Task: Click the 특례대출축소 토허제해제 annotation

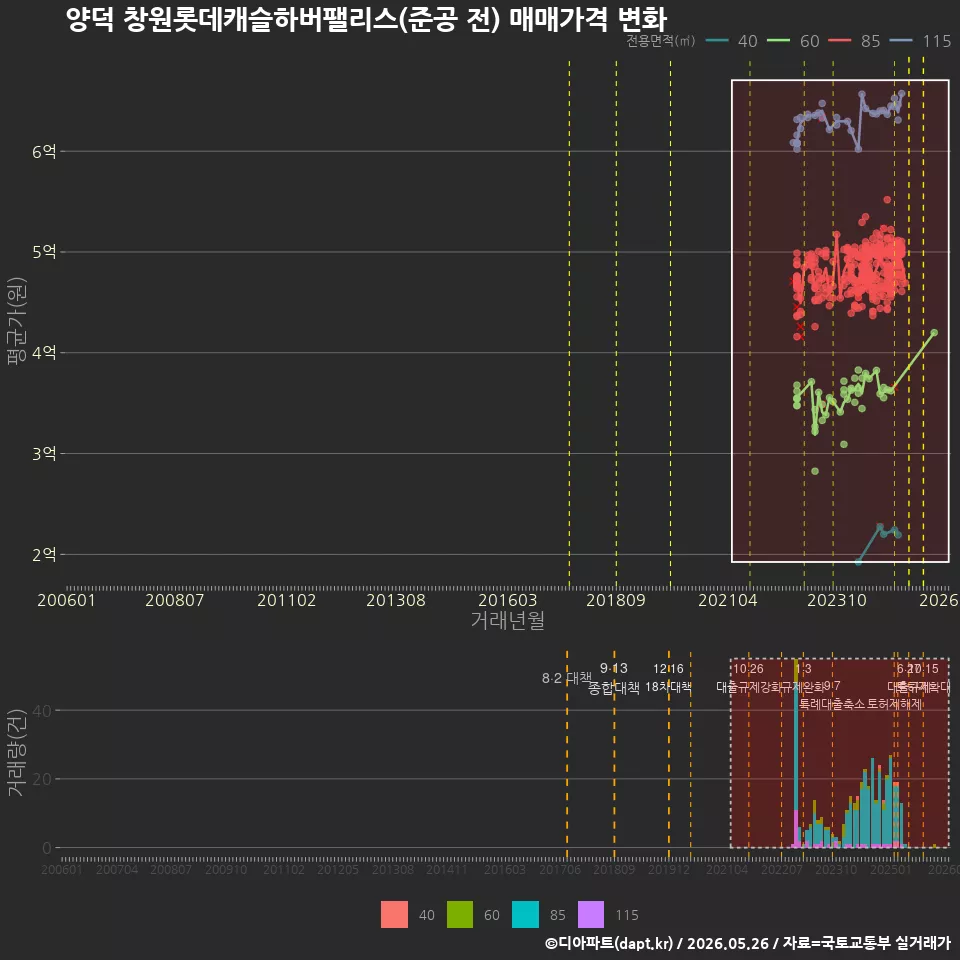Action: (861, 704)
